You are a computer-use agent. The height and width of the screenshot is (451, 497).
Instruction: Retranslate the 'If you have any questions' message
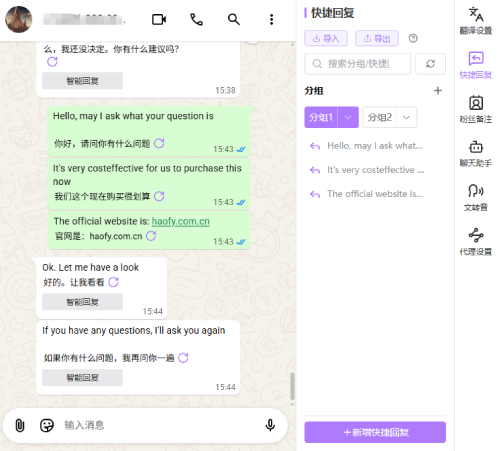(x=183, y=358)
